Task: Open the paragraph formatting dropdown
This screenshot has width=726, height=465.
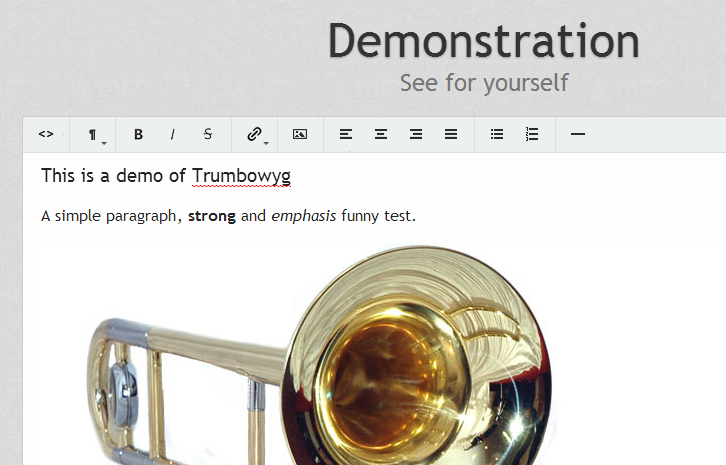Action: click(x=94, y=134)
